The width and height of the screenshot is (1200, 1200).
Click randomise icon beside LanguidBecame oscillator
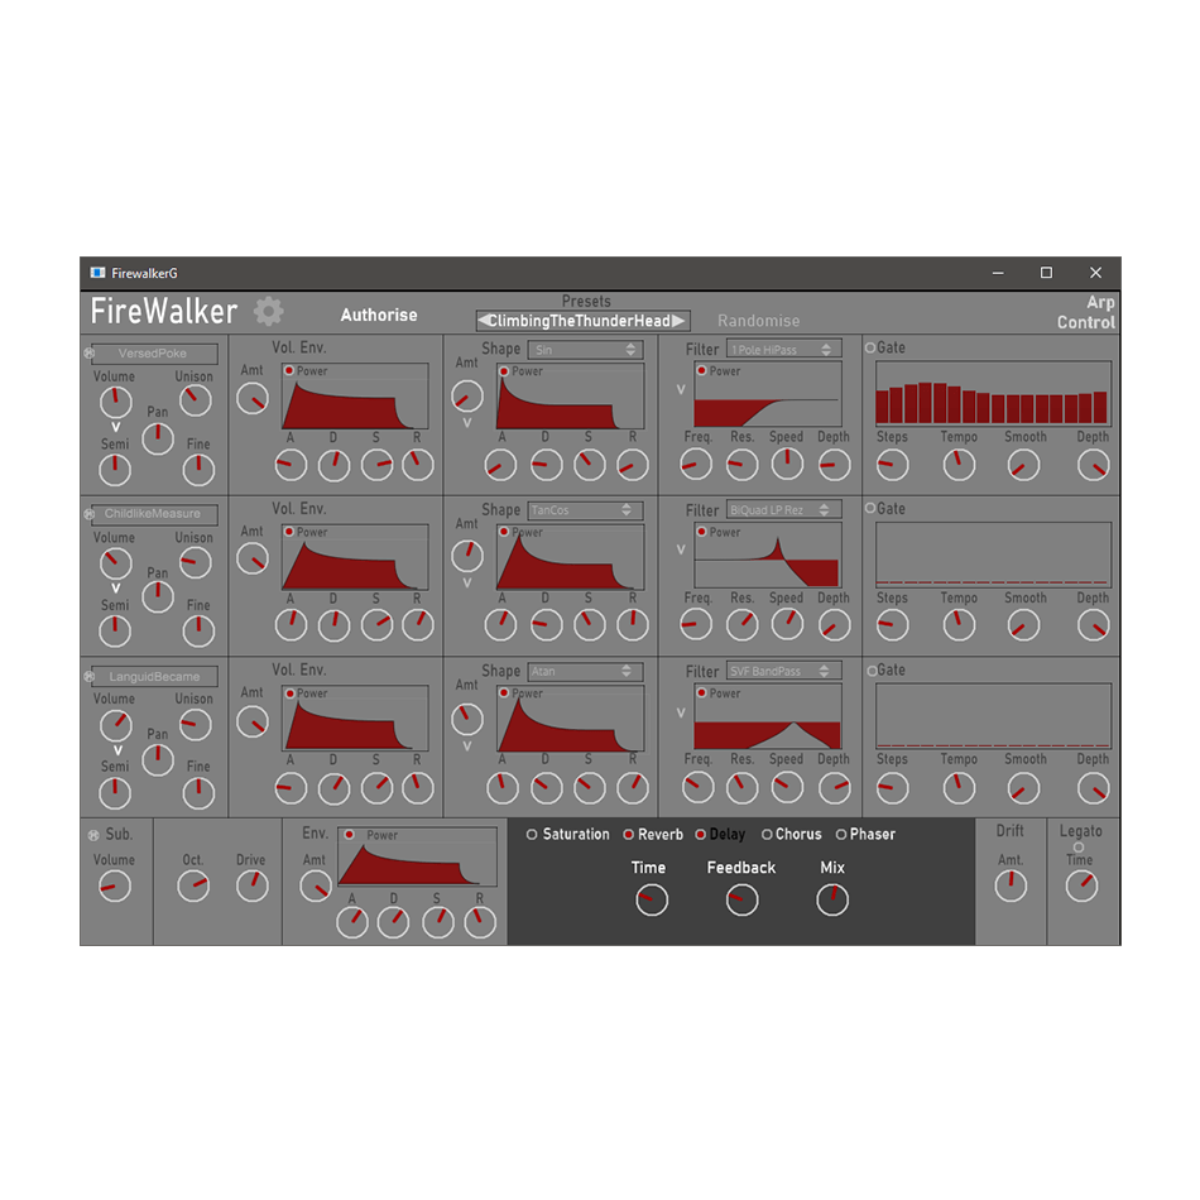[89, 677]
